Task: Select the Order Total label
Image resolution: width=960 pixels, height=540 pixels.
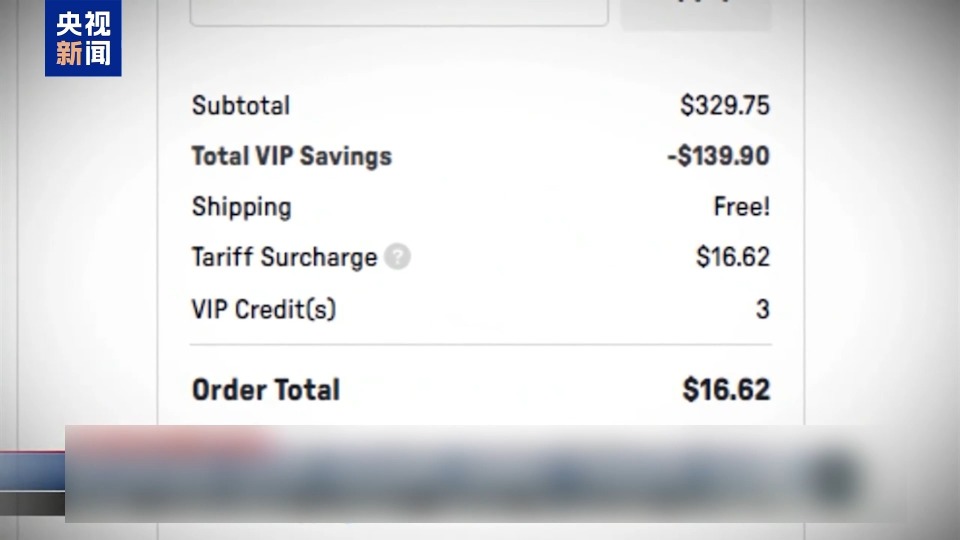Action: (266, 390)
